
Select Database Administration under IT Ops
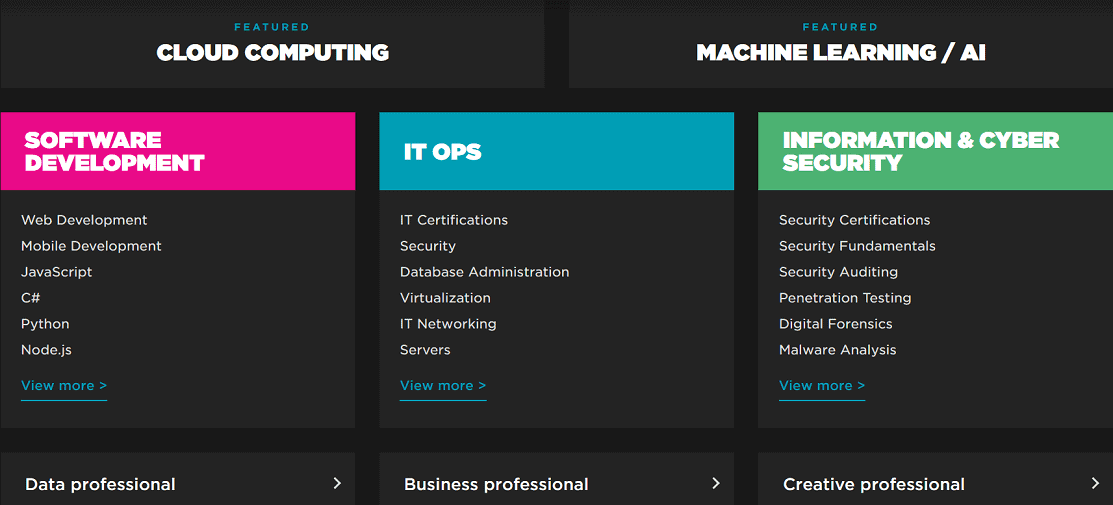pos(484,272)
